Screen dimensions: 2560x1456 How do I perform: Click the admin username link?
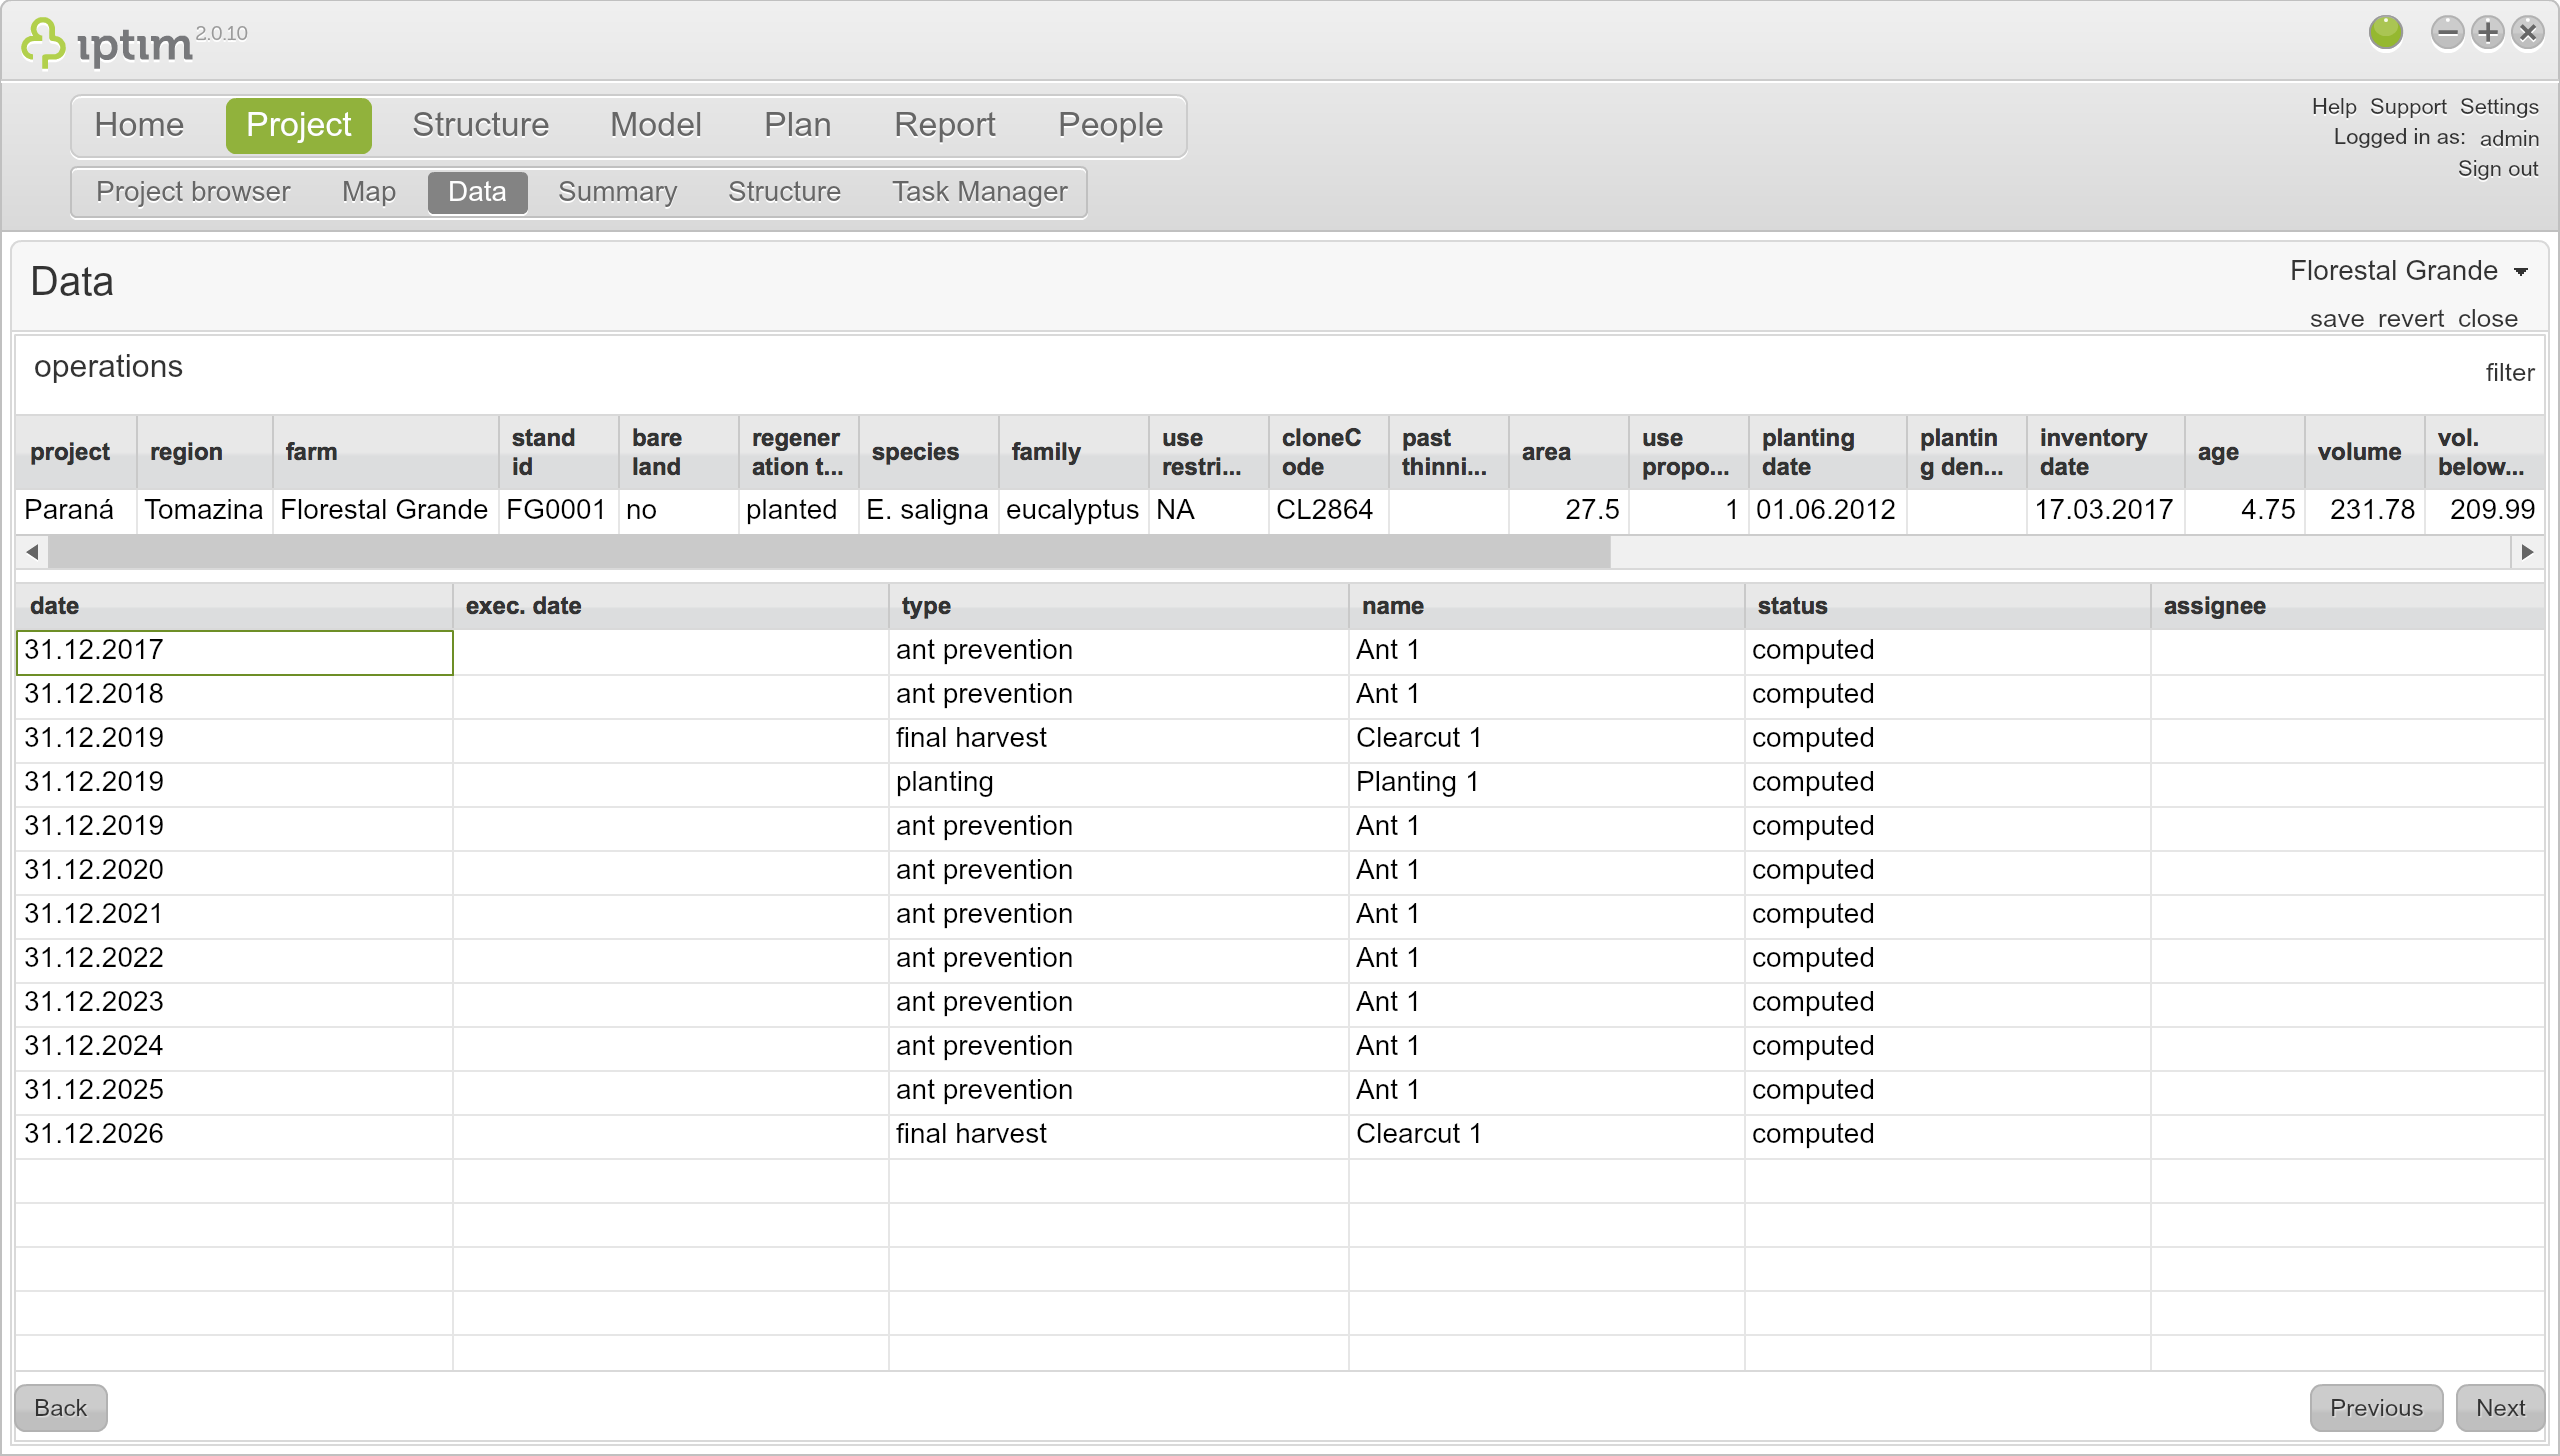(x=2509, y=138)
